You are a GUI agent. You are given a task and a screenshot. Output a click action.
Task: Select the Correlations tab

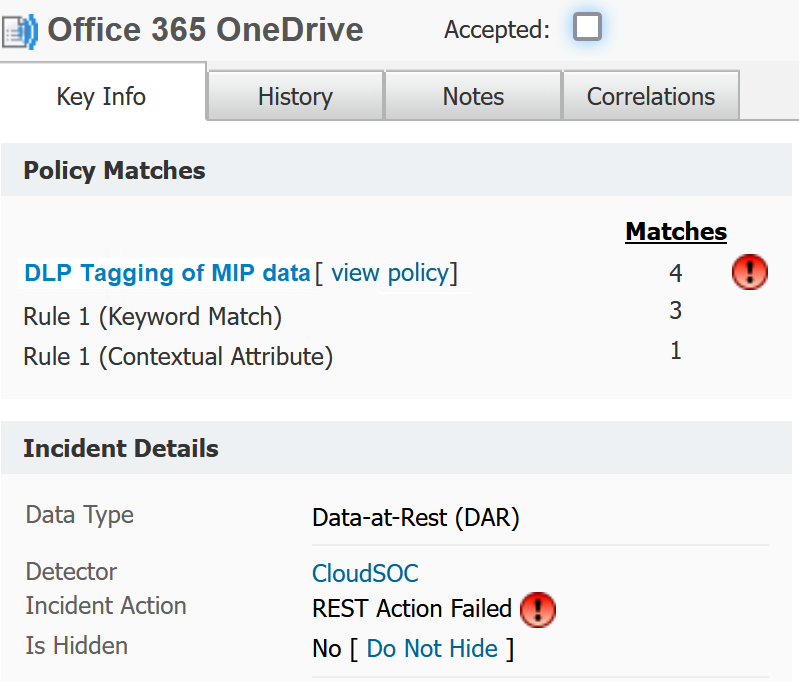click(x=651, y=97)
